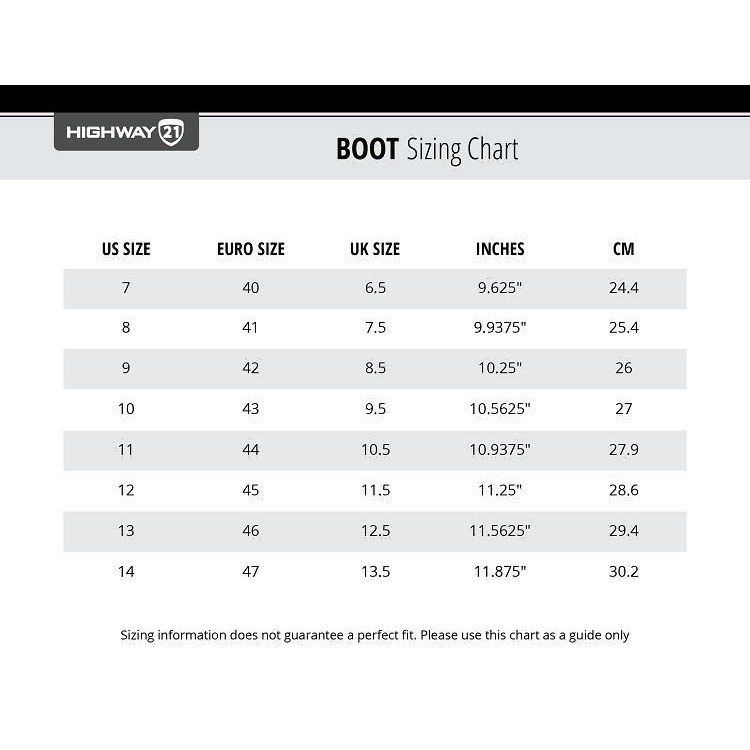The height and width of the screenshot is (750, 750).
Task: Select the US SIZE column header
Action: click(x=126, y=249)
